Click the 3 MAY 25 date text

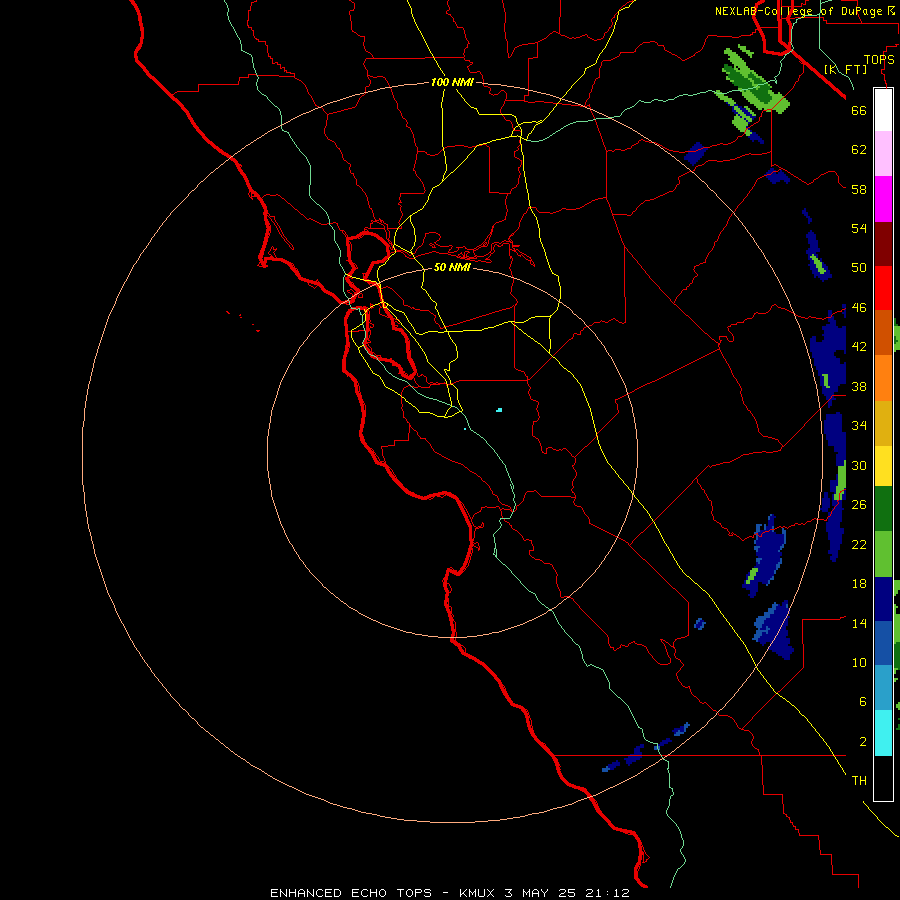[x=540, y=893]
